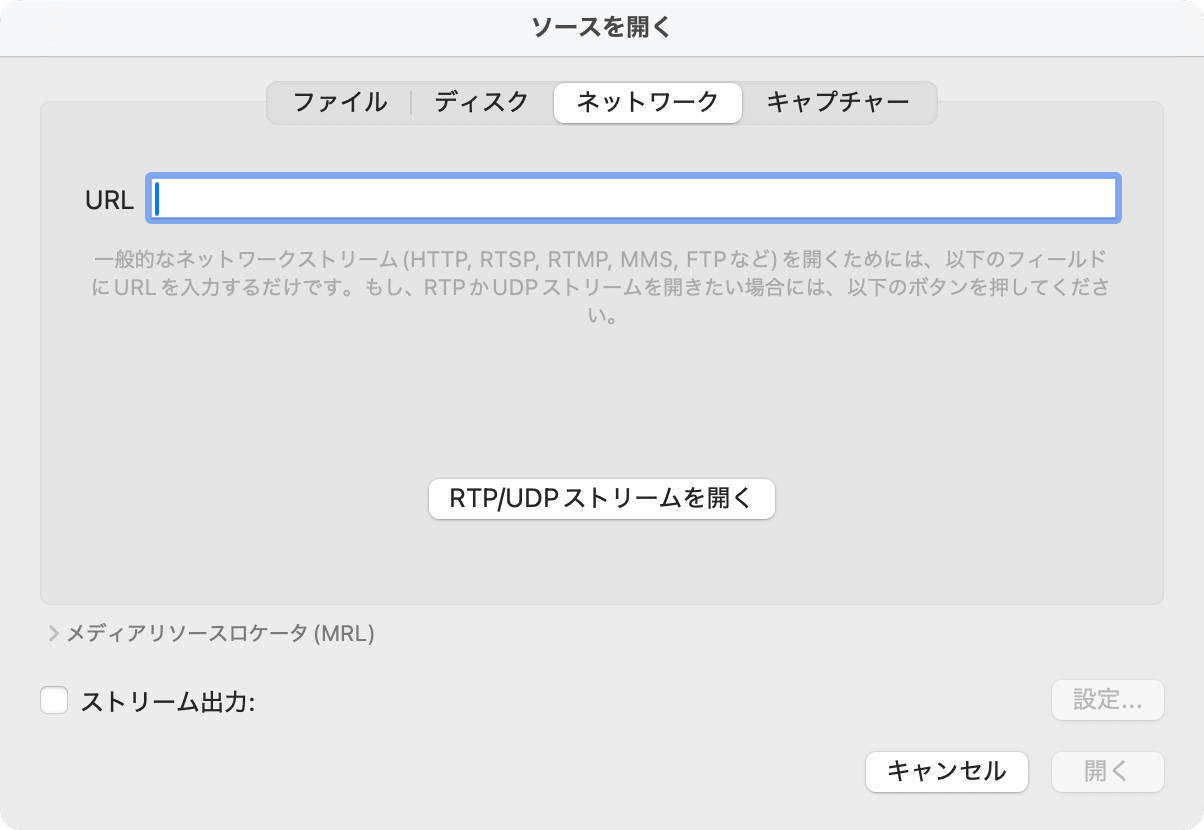This screenshot has height=830, width=1204.
Task: Click the キャンセル button
Action: (x=946, y=771)
